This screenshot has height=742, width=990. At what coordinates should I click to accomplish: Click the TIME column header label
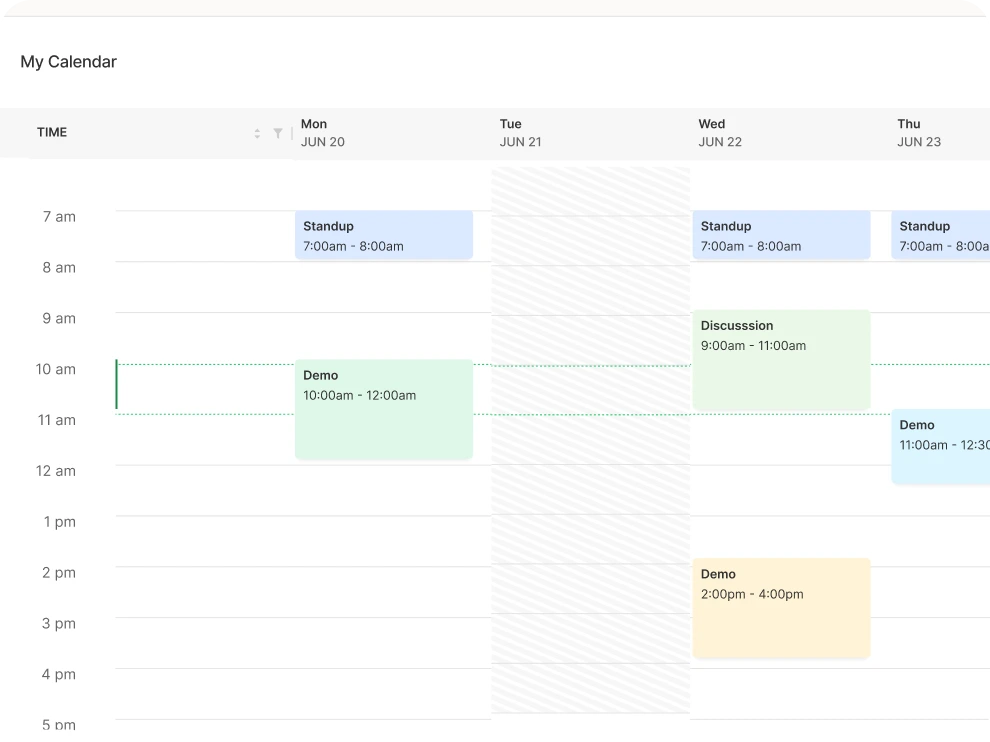[52, 132]
